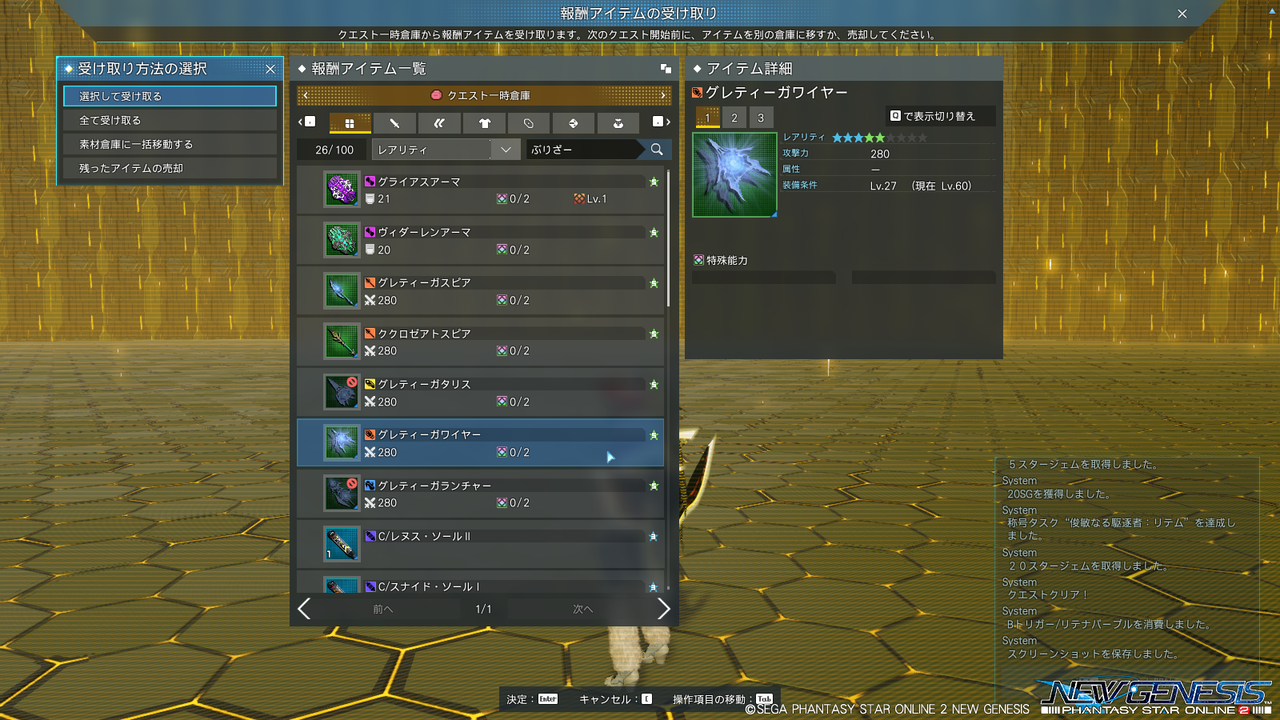Click the 前へ previous page button
The width and height of the screenshot is (1280, 720).
(x=383, y=609)
